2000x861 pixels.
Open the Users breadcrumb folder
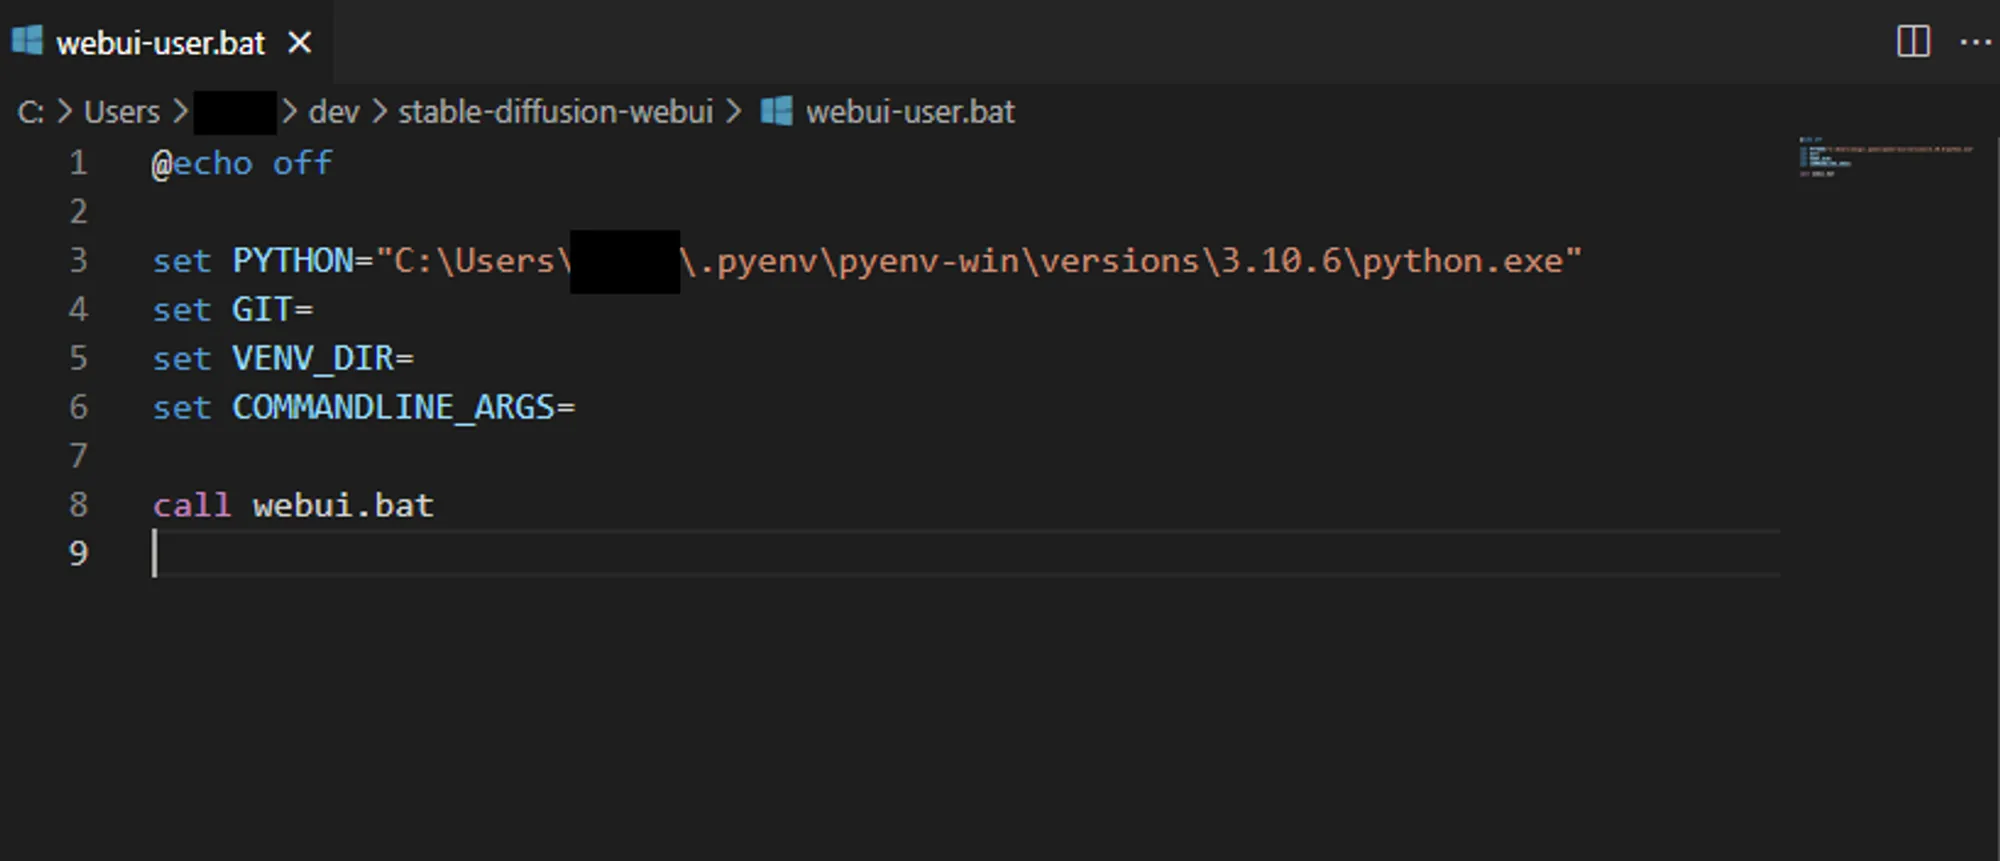pos(121,112)
